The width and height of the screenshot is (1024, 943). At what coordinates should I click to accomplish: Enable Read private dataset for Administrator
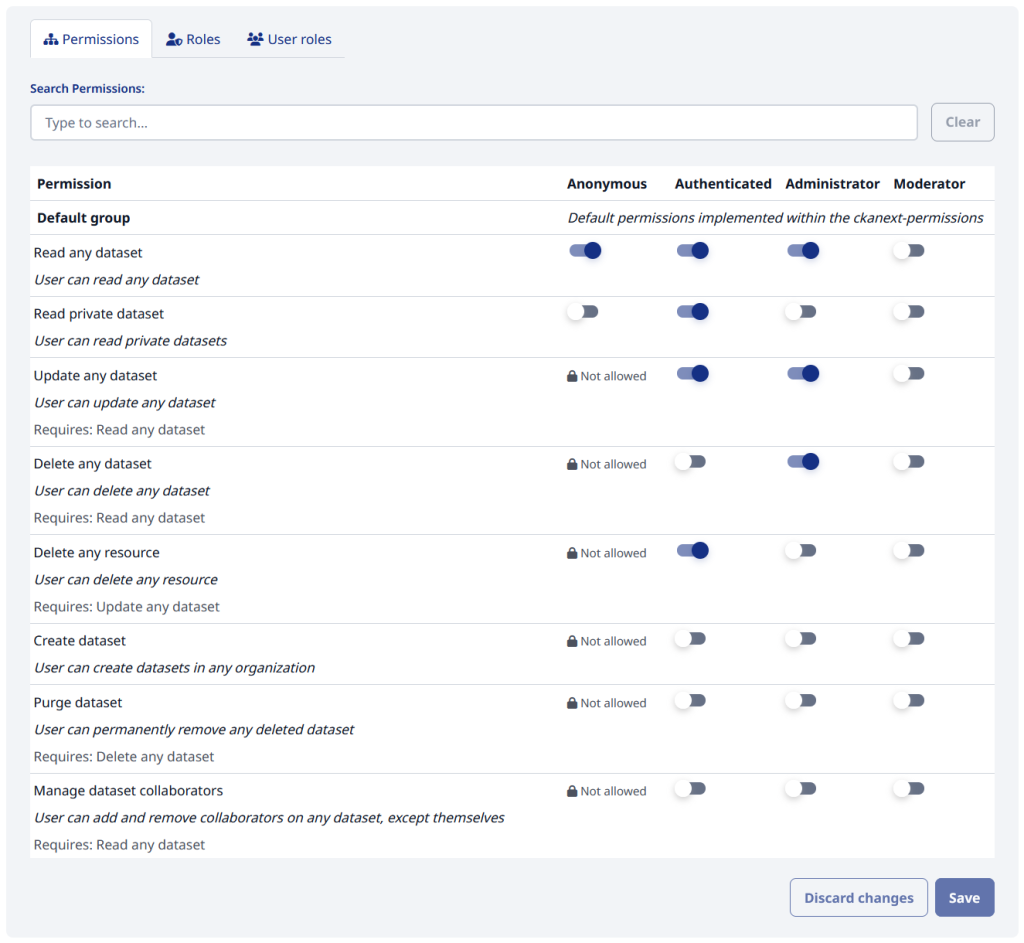click(801, 312)
